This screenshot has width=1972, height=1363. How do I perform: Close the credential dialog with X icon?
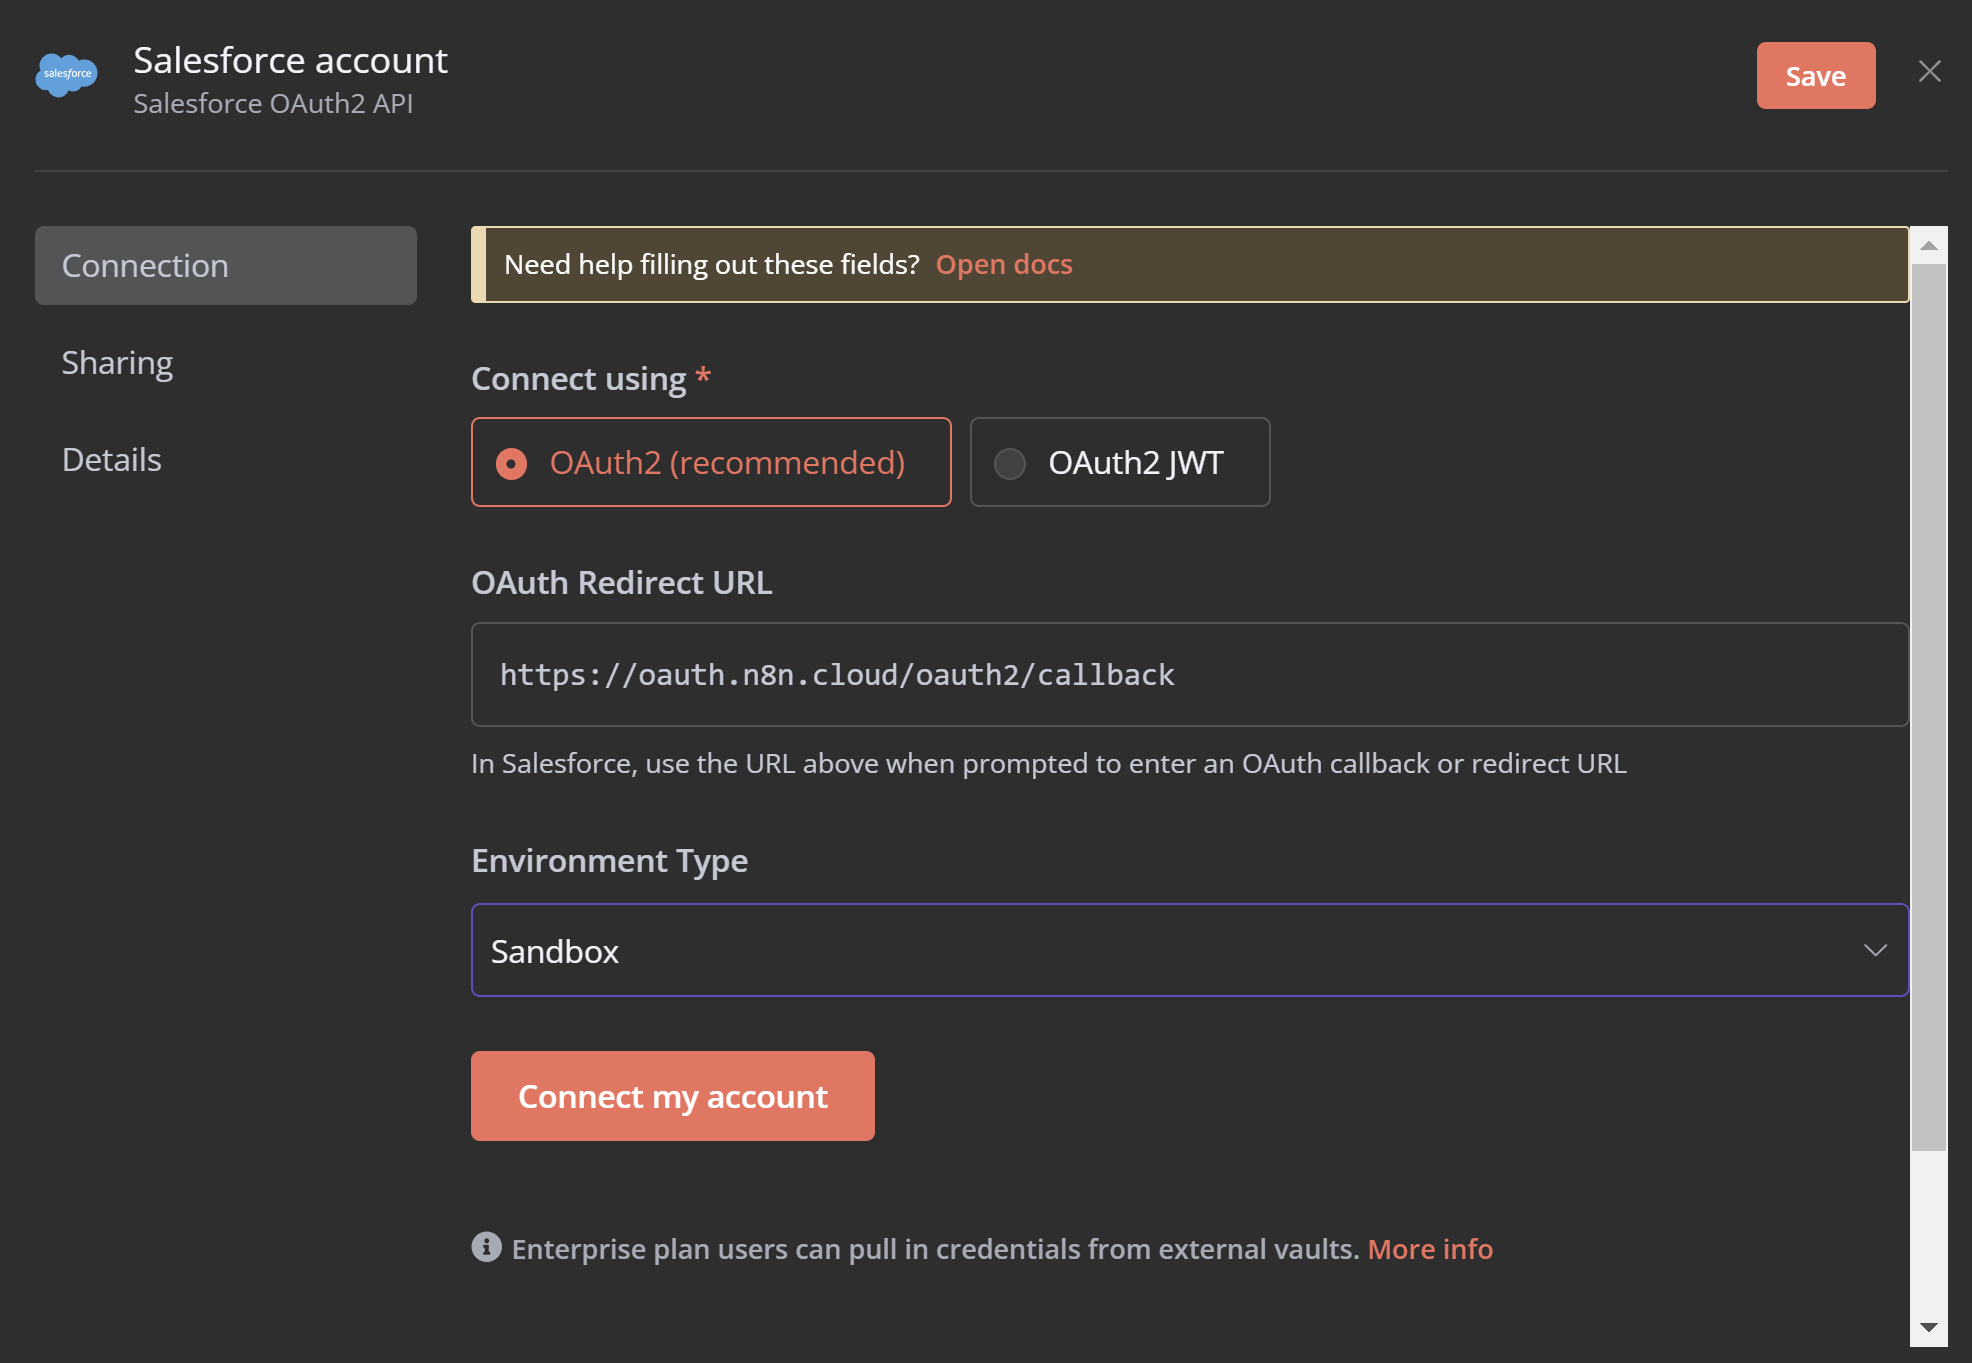(1929, 72)
